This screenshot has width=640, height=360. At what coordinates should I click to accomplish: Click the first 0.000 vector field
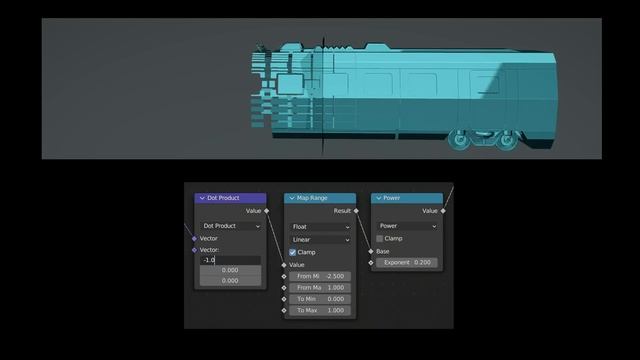tap(230, 270)
